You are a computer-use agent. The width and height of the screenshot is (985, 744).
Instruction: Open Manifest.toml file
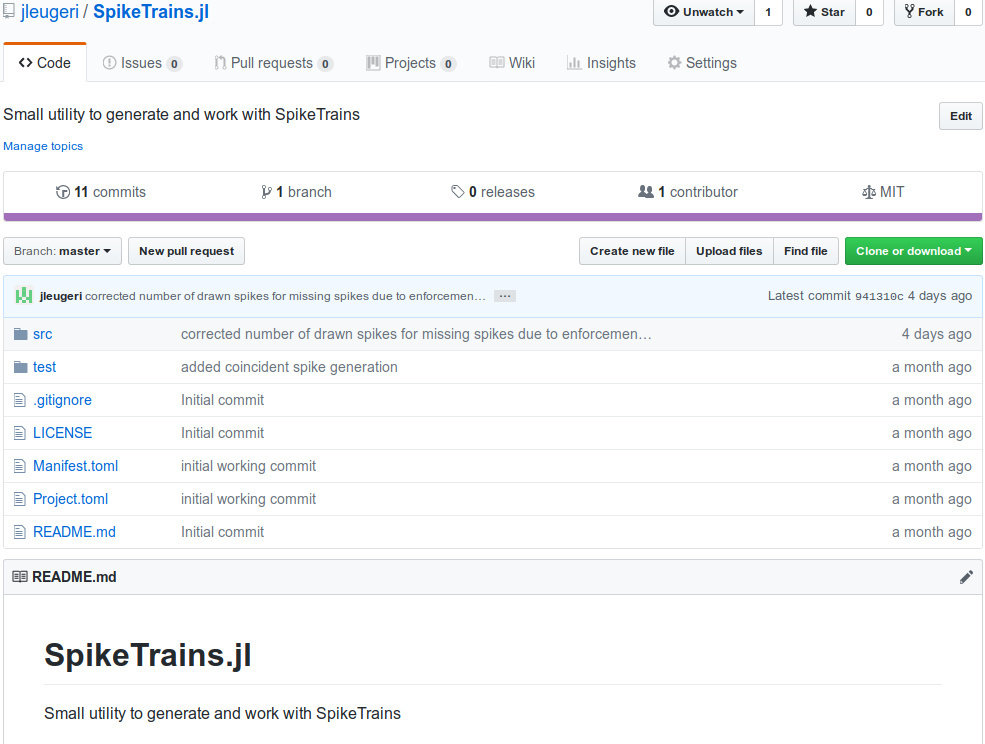click(75, 466)
